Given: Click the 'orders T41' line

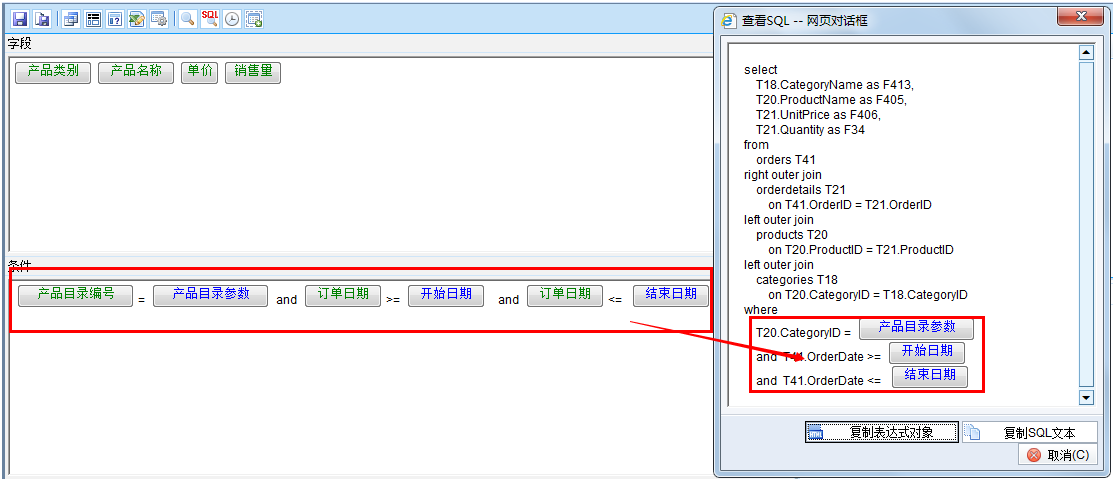Looking at the screenshot, I should click(x=786, y=160).
